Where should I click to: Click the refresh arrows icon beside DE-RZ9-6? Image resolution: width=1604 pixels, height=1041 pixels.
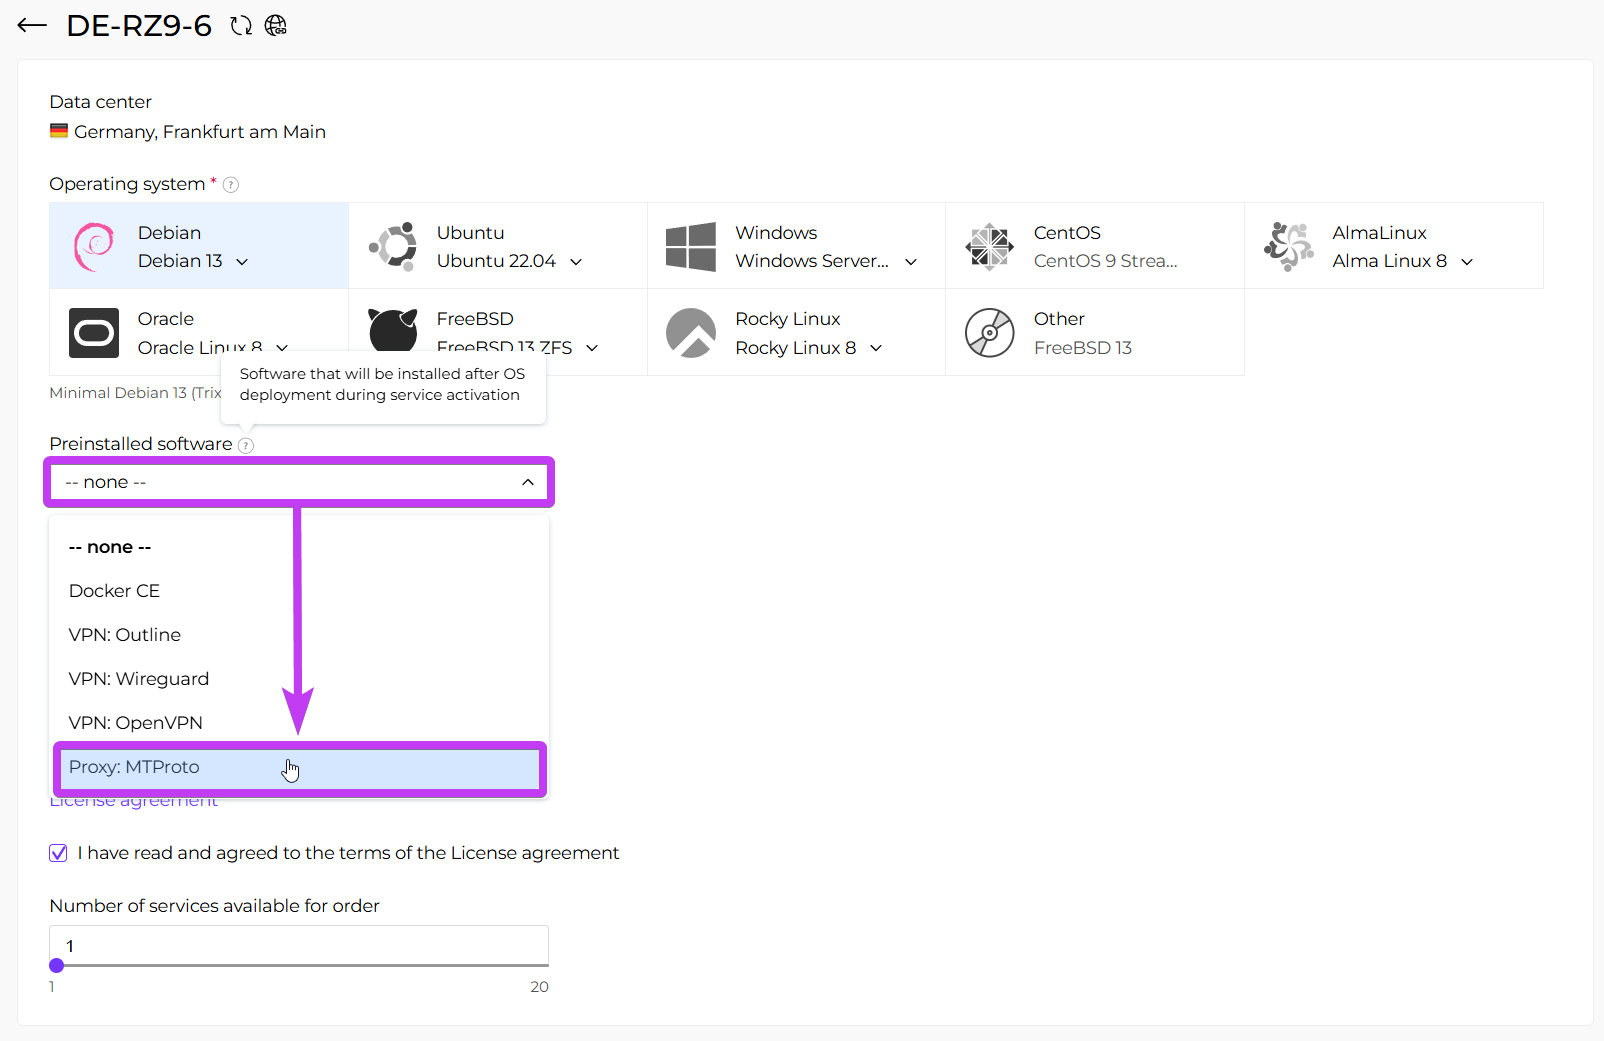[x=241, y=26]
